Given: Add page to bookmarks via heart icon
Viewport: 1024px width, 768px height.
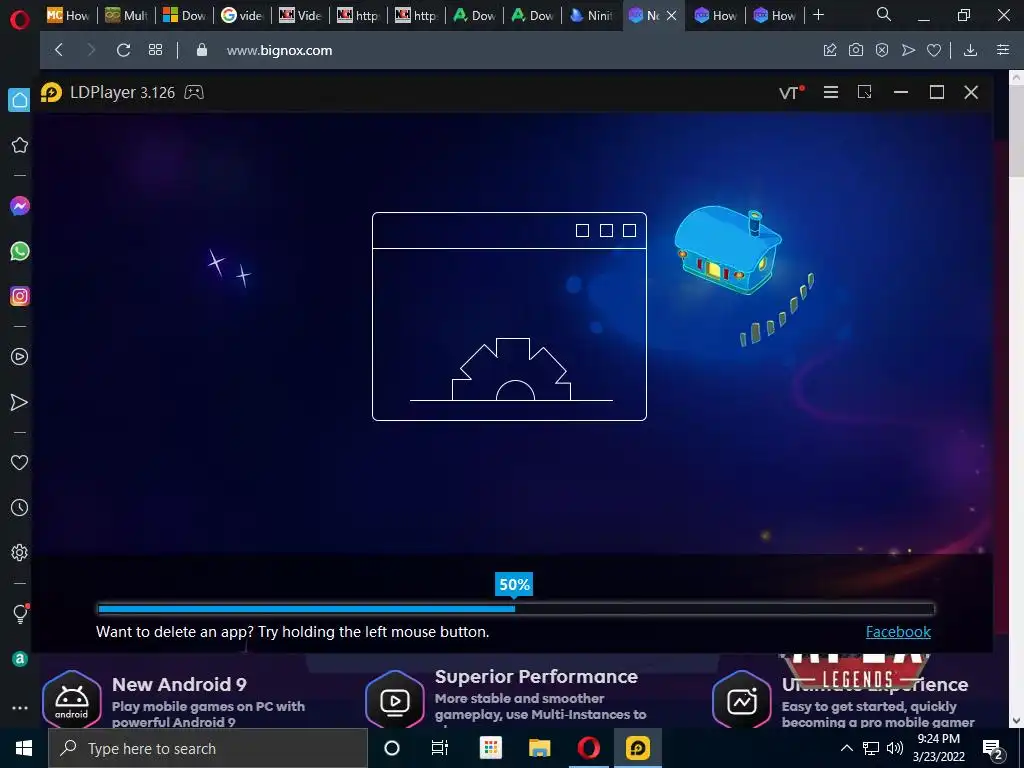Looking at the screenshot, I should tap(934, 50).
